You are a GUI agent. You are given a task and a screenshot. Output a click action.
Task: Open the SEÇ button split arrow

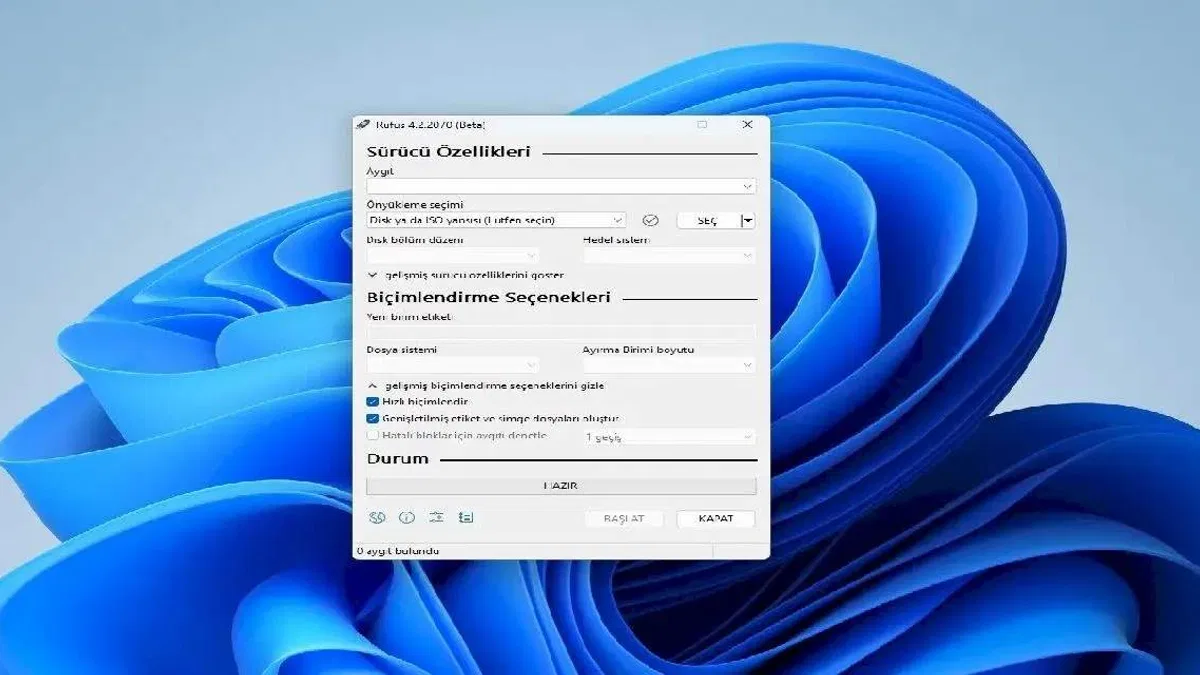coord(748,220)
